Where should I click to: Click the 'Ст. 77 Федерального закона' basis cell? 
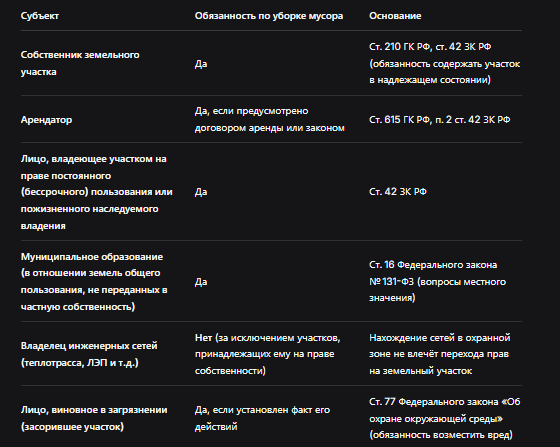click(445, 418)
